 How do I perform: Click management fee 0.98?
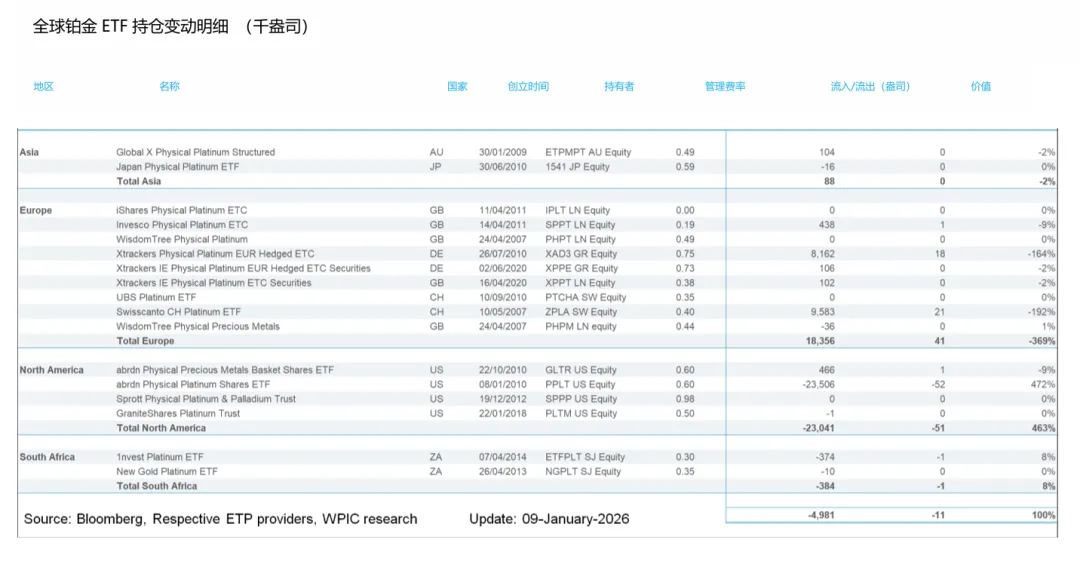(x=685, y=399)
